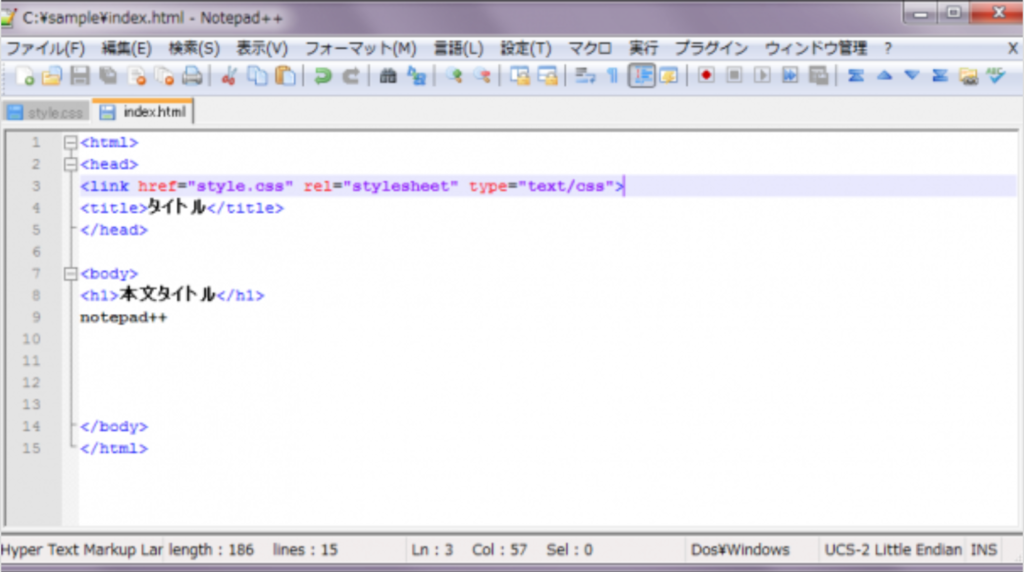Click the h1 本文タイトル line
The width and height of the screenshot is (1024, 572).
172,295
